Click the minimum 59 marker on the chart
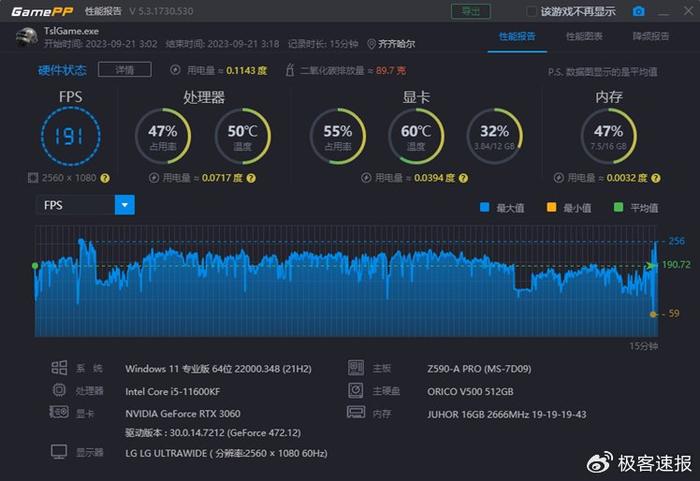The image size is (700, 481). 653,314
